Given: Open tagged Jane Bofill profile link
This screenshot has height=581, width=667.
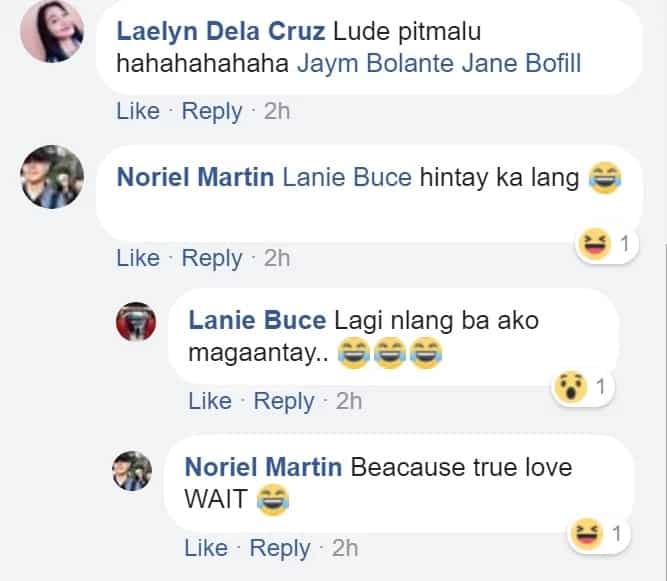Looking at the screenshot, I should [x=522, y=63].
